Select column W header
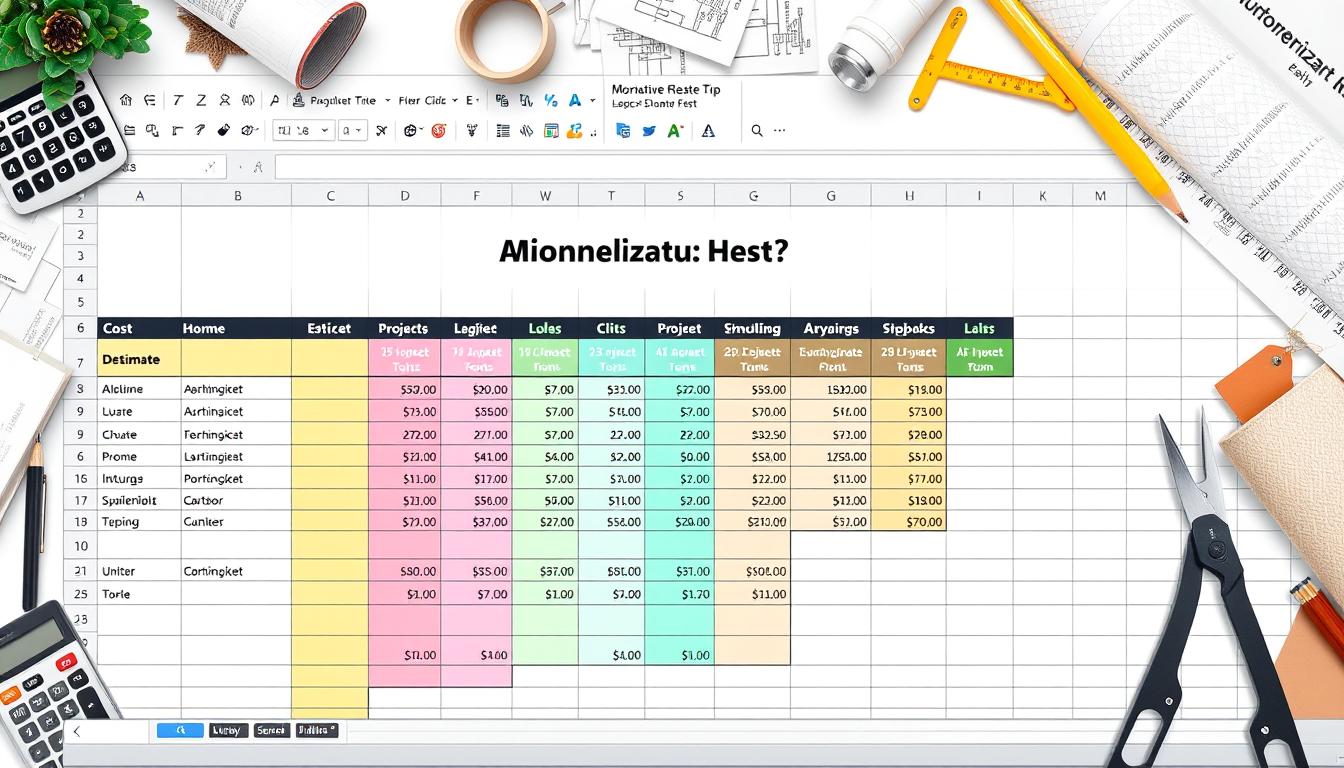 pos(545,196)
